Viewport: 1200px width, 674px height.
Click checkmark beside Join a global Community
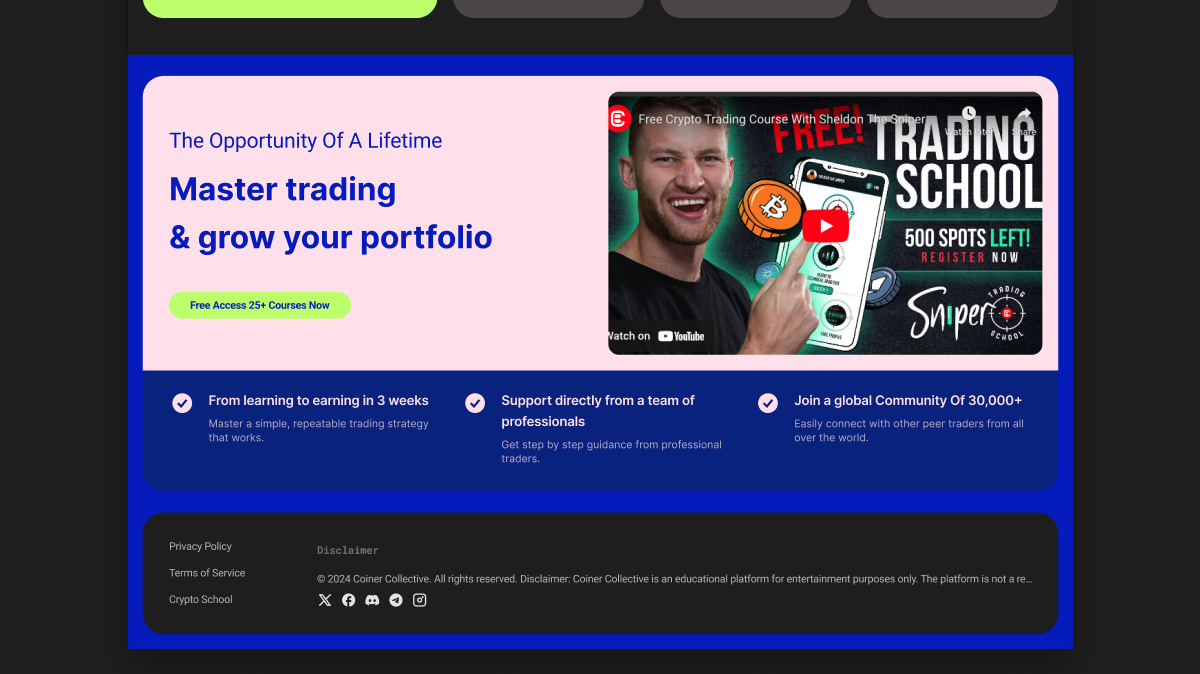coord(768,403)
